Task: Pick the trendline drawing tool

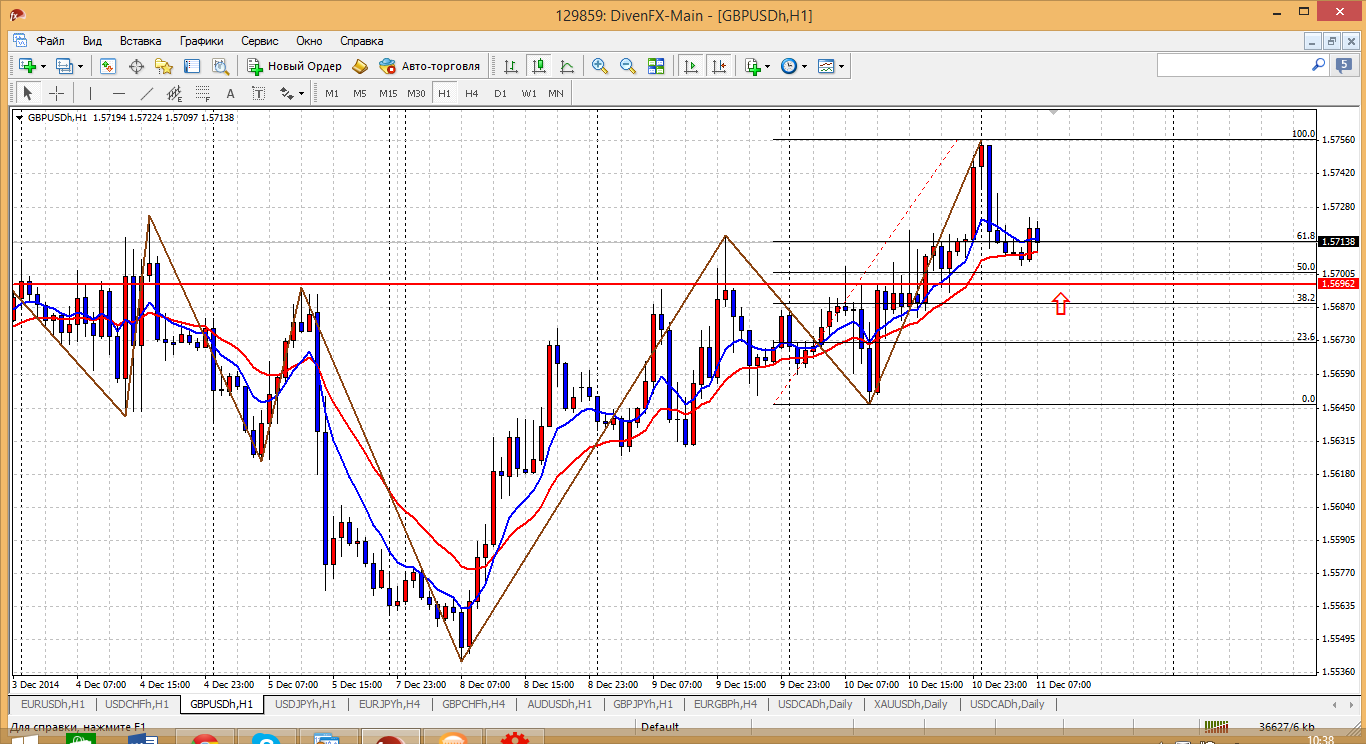Action: tap(147, 93)
